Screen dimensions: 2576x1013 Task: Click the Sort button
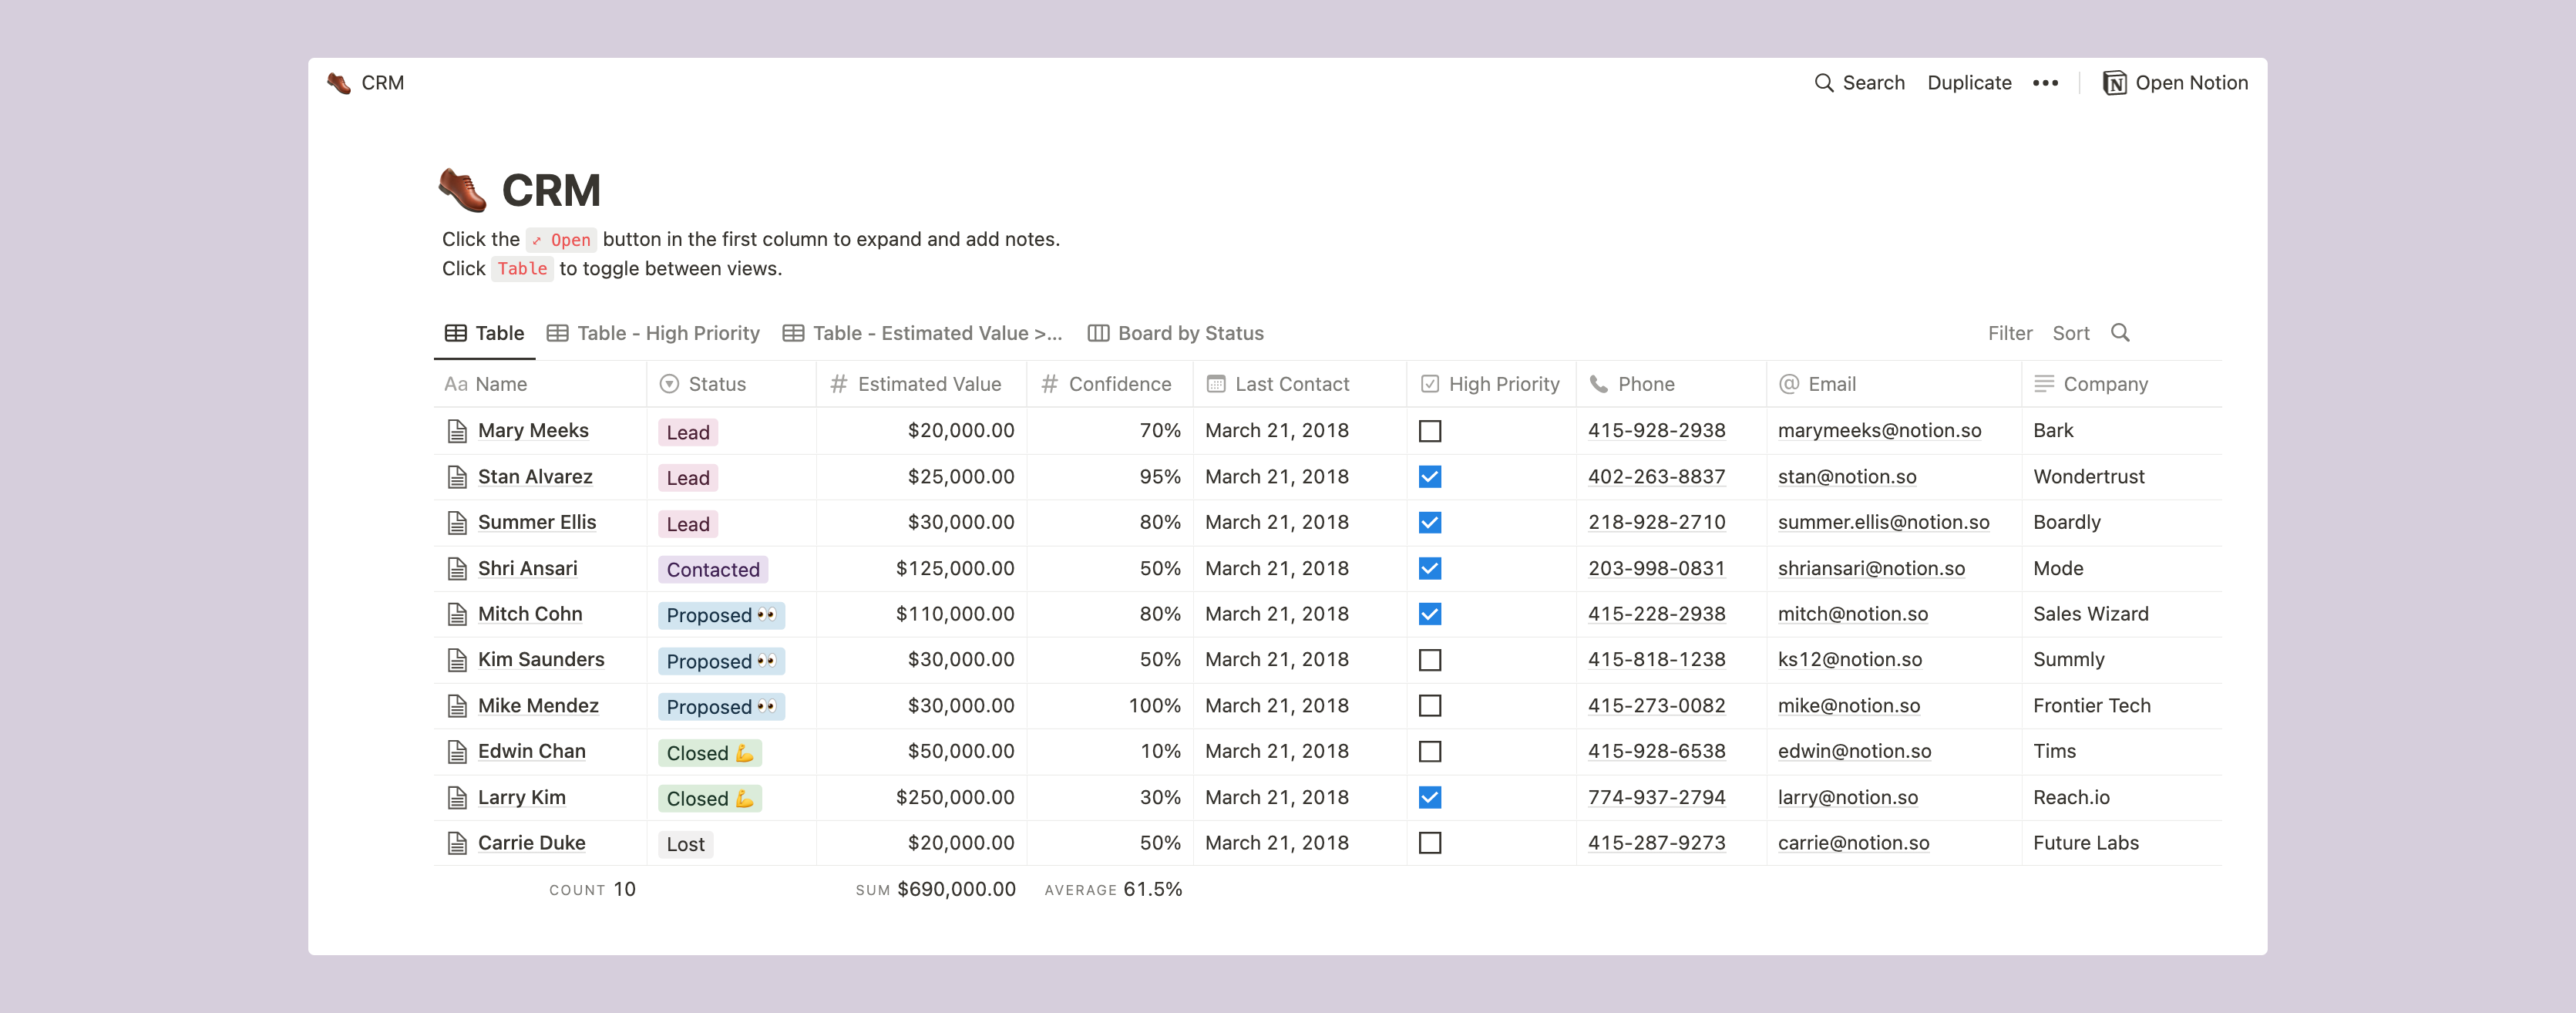point(2071,333)
